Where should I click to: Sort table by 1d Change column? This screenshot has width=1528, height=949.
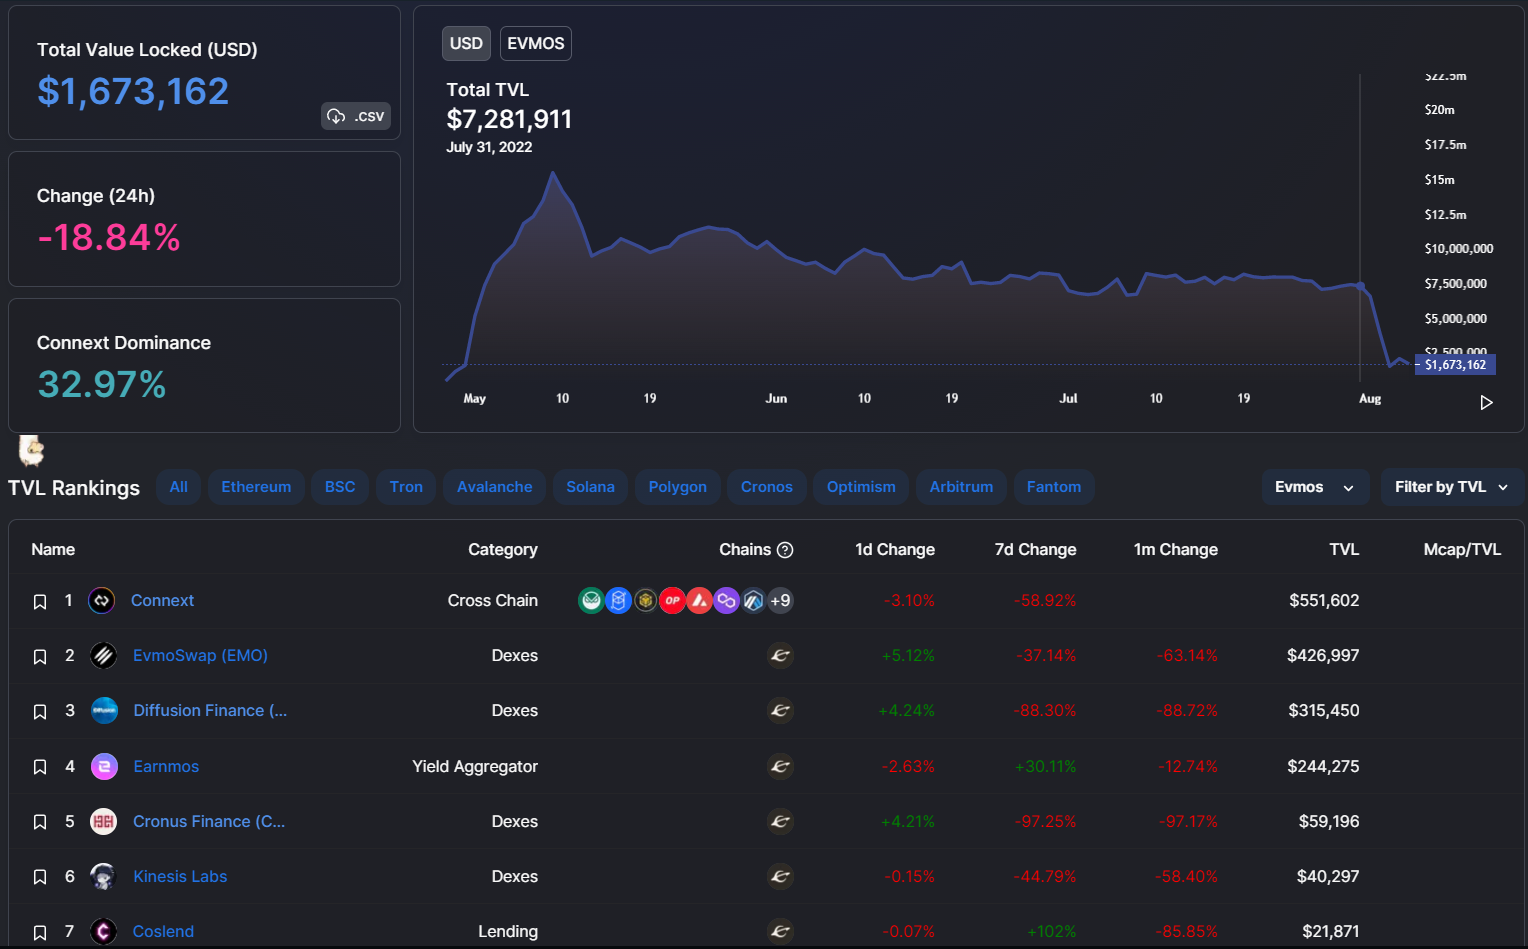(895, 549)
